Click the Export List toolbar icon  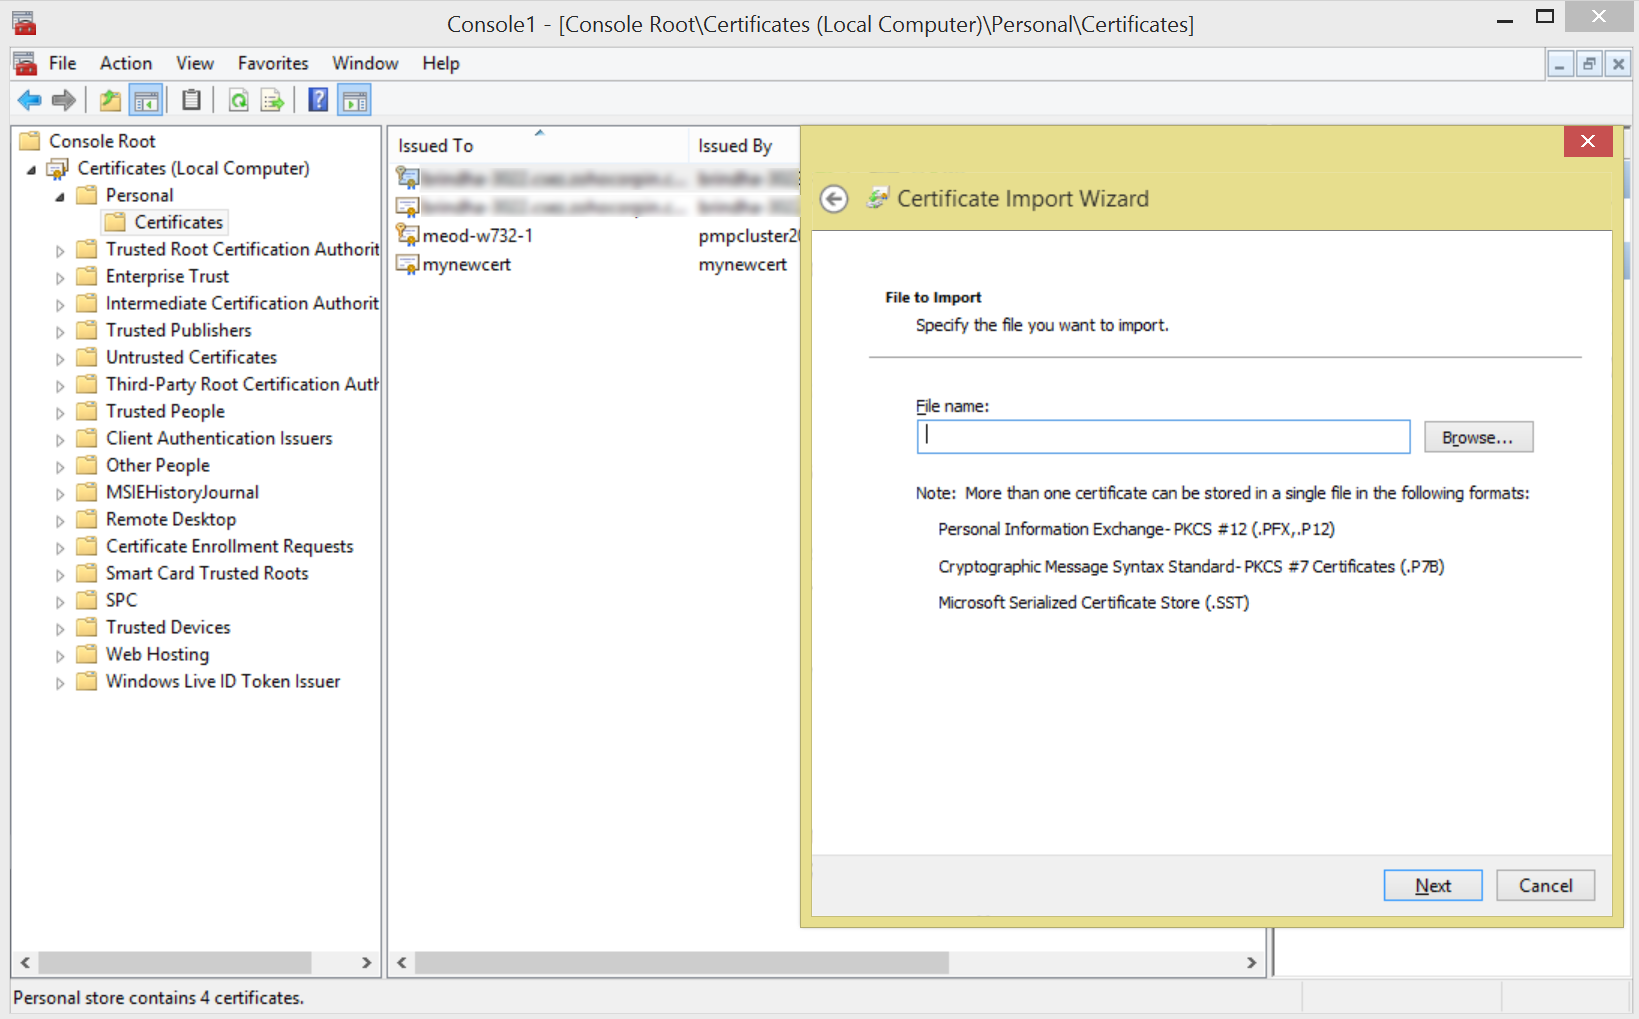[x=272, y=100]
